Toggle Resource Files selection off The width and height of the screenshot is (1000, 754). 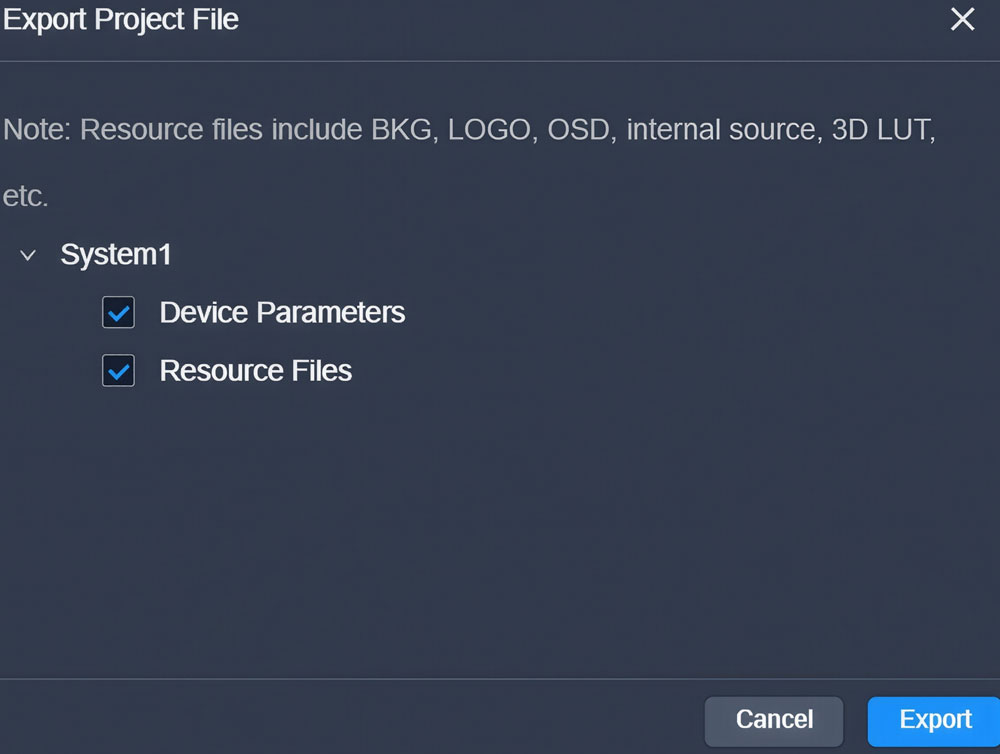click(x=118, y=370)
